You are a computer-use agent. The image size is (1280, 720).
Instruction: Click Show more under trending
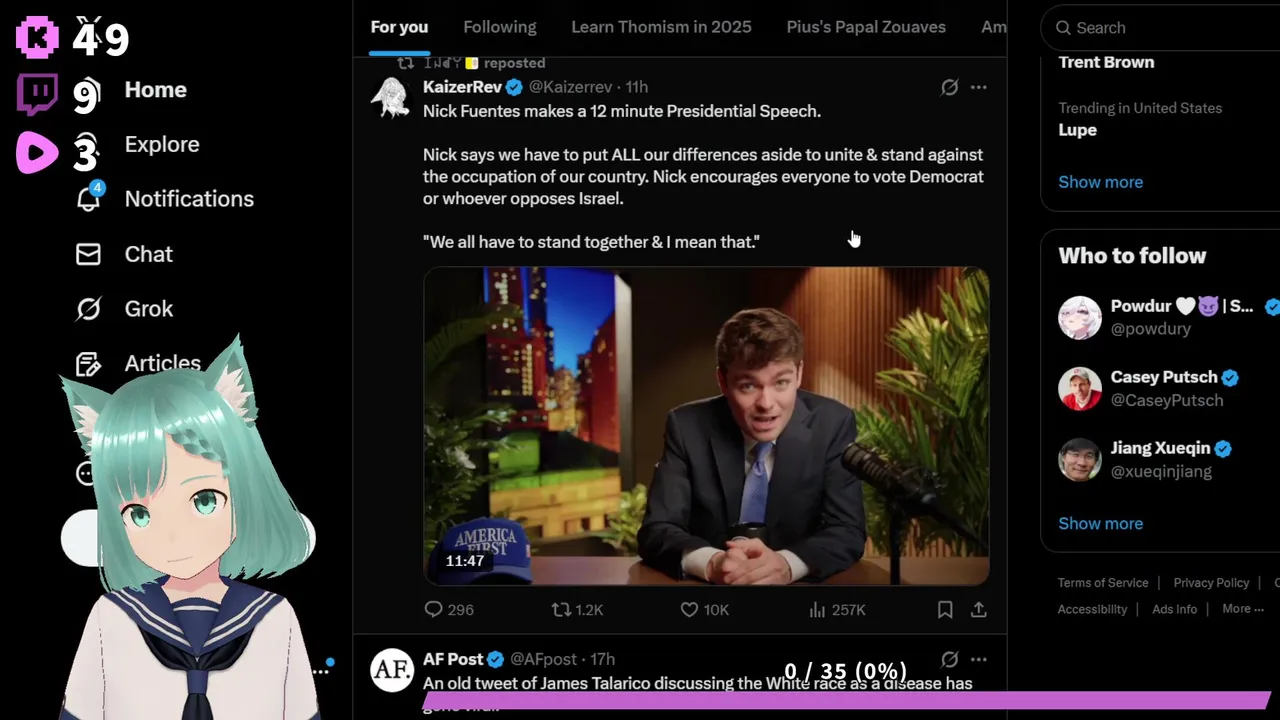coord(1100,182)
